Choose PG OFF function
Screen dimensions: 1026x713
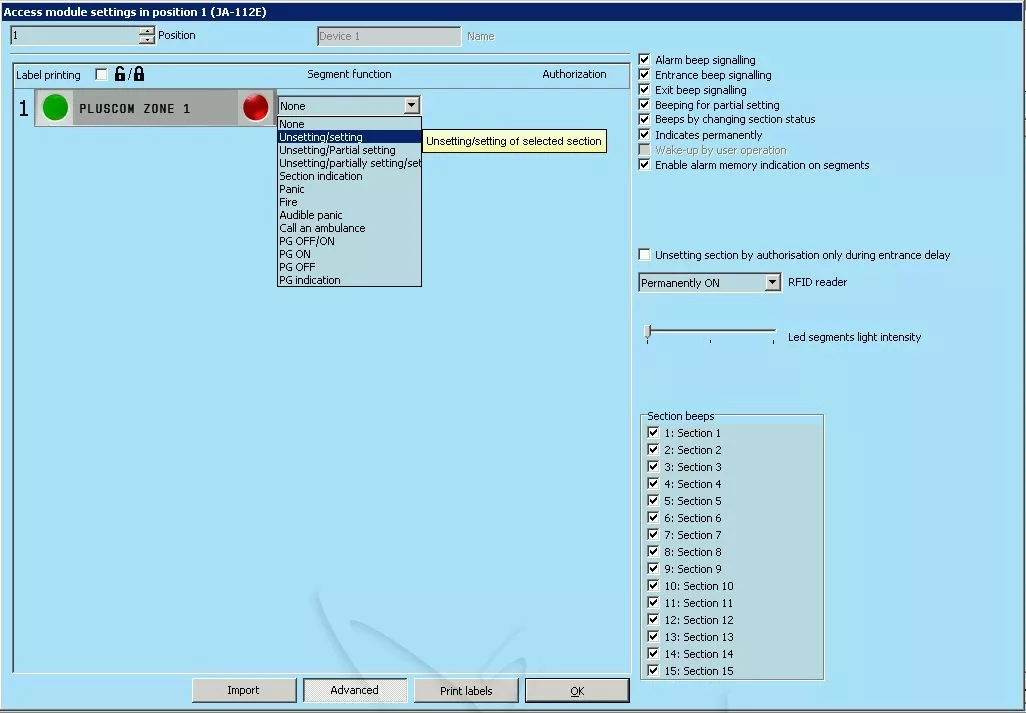point(349,267)
